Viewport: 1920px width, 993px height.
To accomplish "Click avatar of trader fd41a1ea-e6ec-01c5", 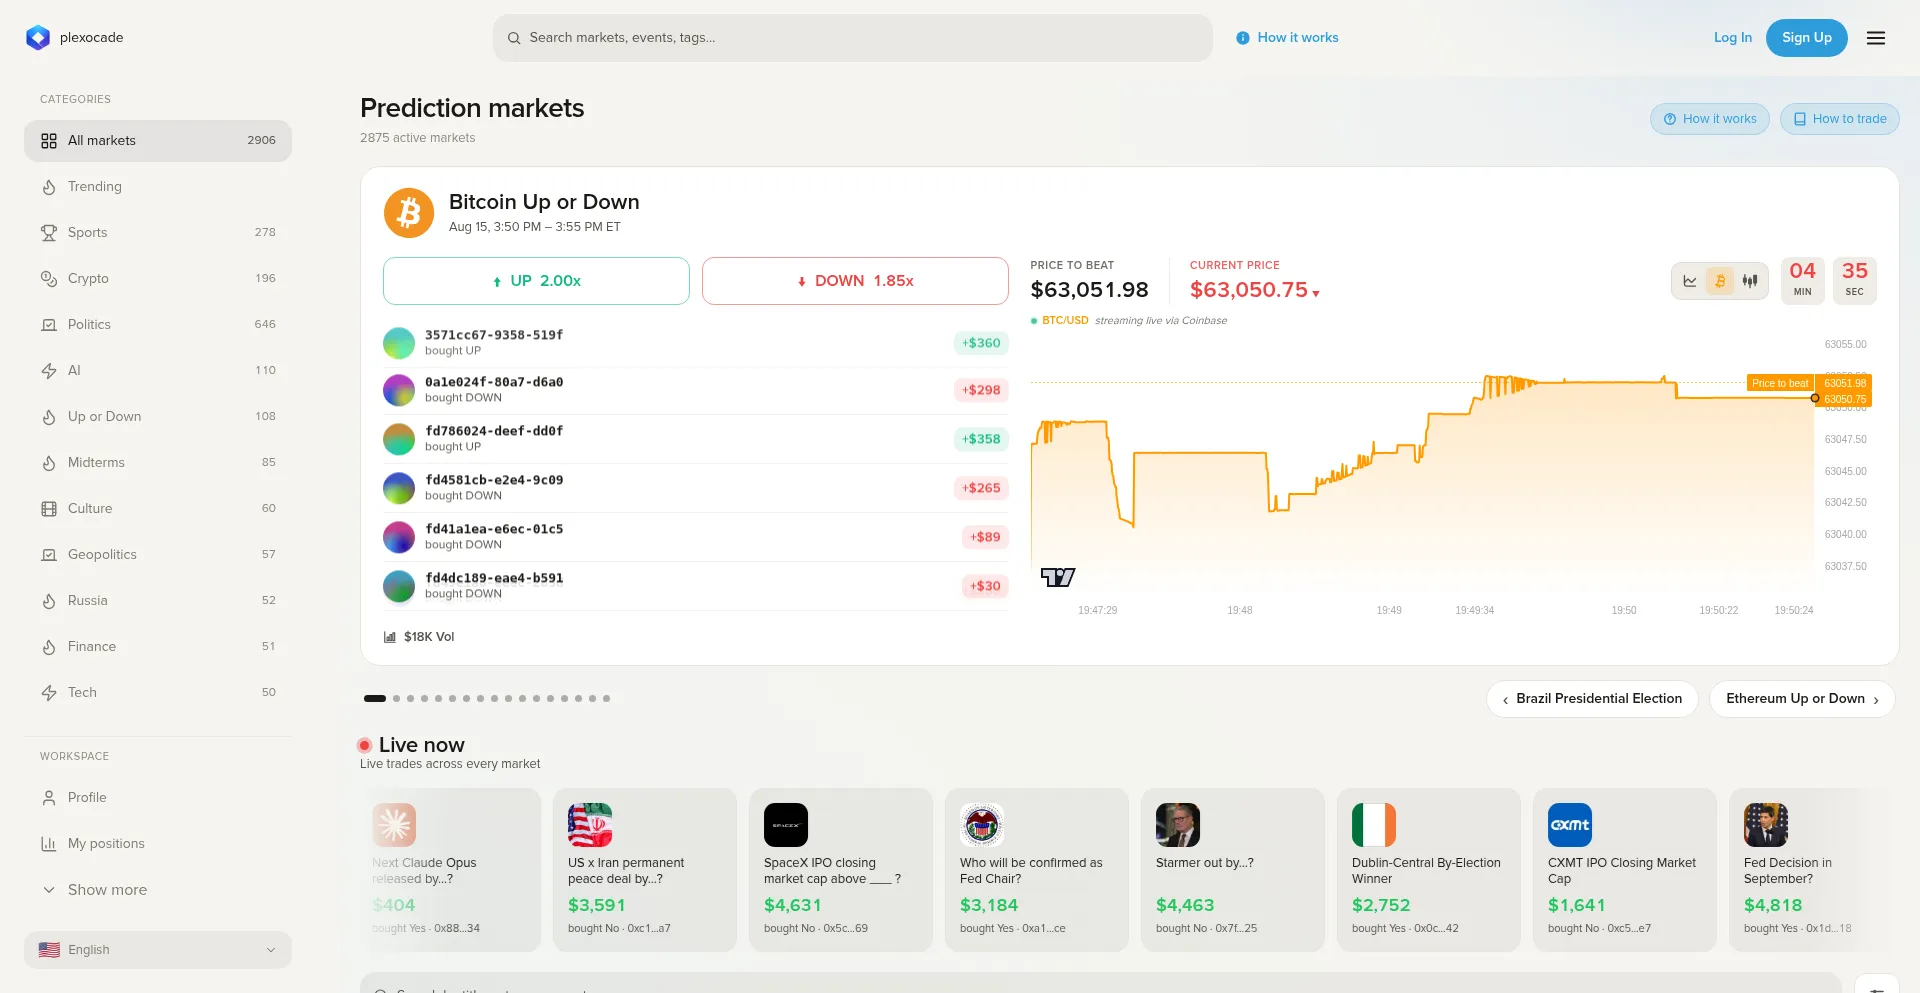I will tap(399, 537).
